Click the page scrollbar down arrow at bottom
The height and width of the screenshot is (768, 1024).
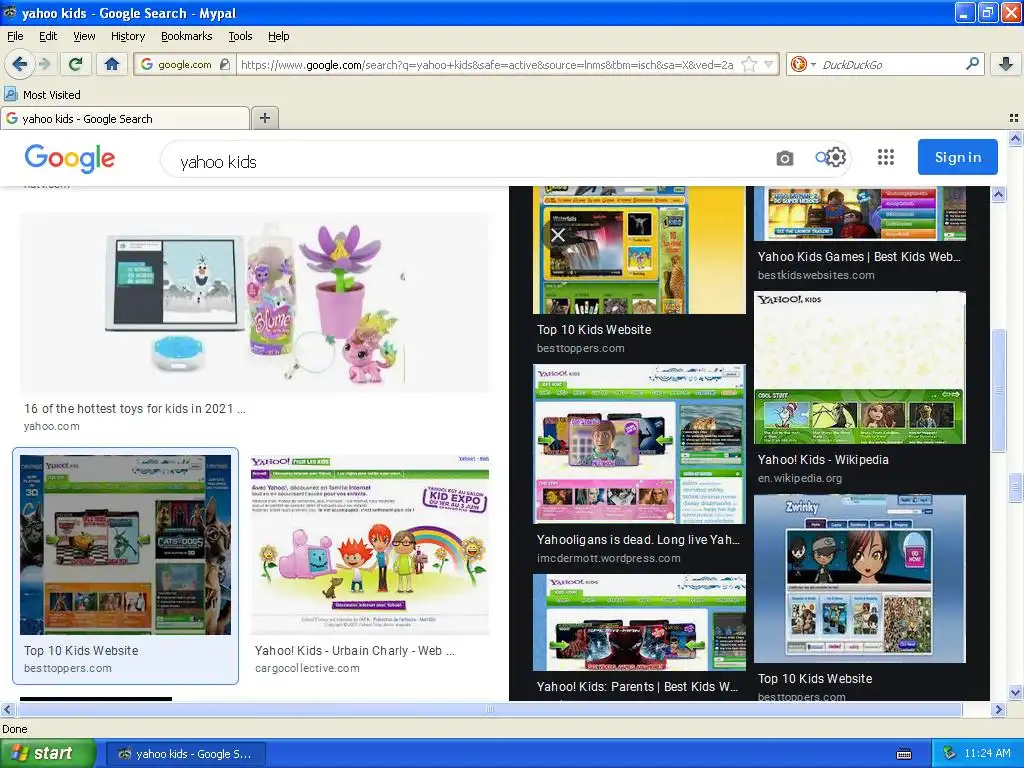click(1015, 692)
